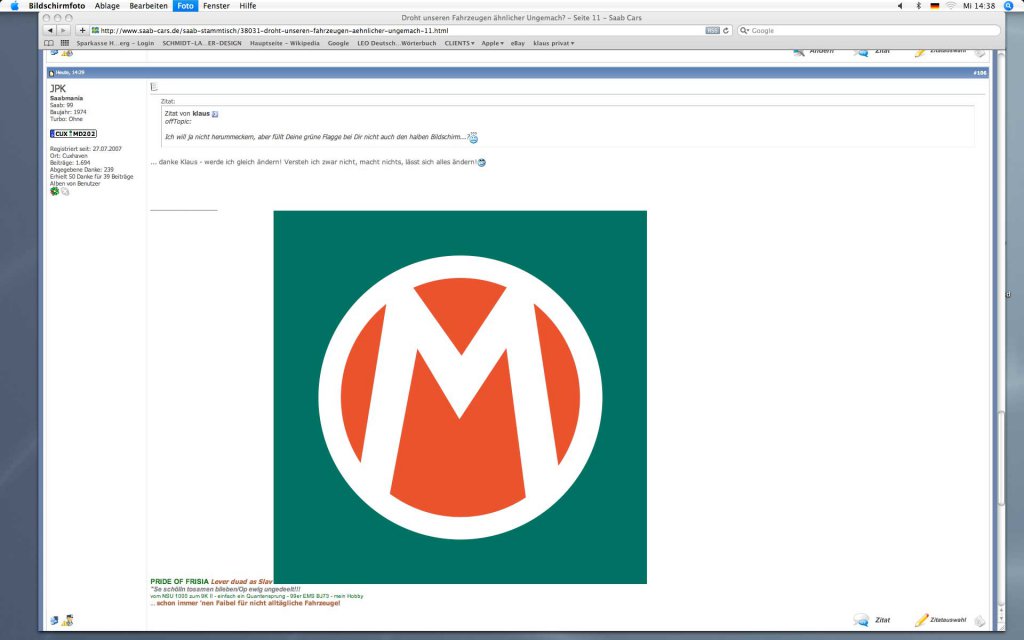The height and width of the screenshot is (640, 1024).
Task: Click the post document icon above the quote
Action: 154,87
